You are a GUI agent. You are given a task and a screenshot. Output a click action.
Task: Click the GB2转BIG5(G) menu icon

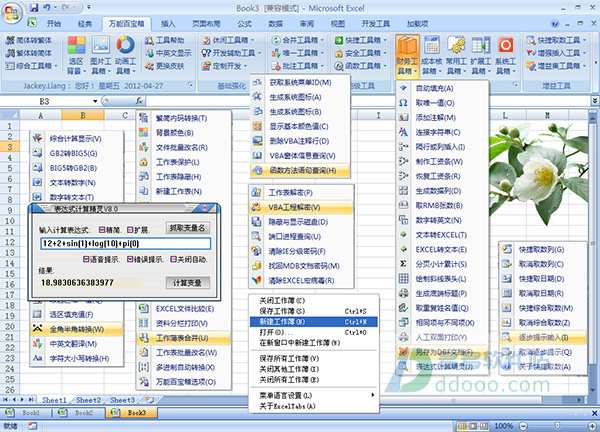click(x=37, y=153)
